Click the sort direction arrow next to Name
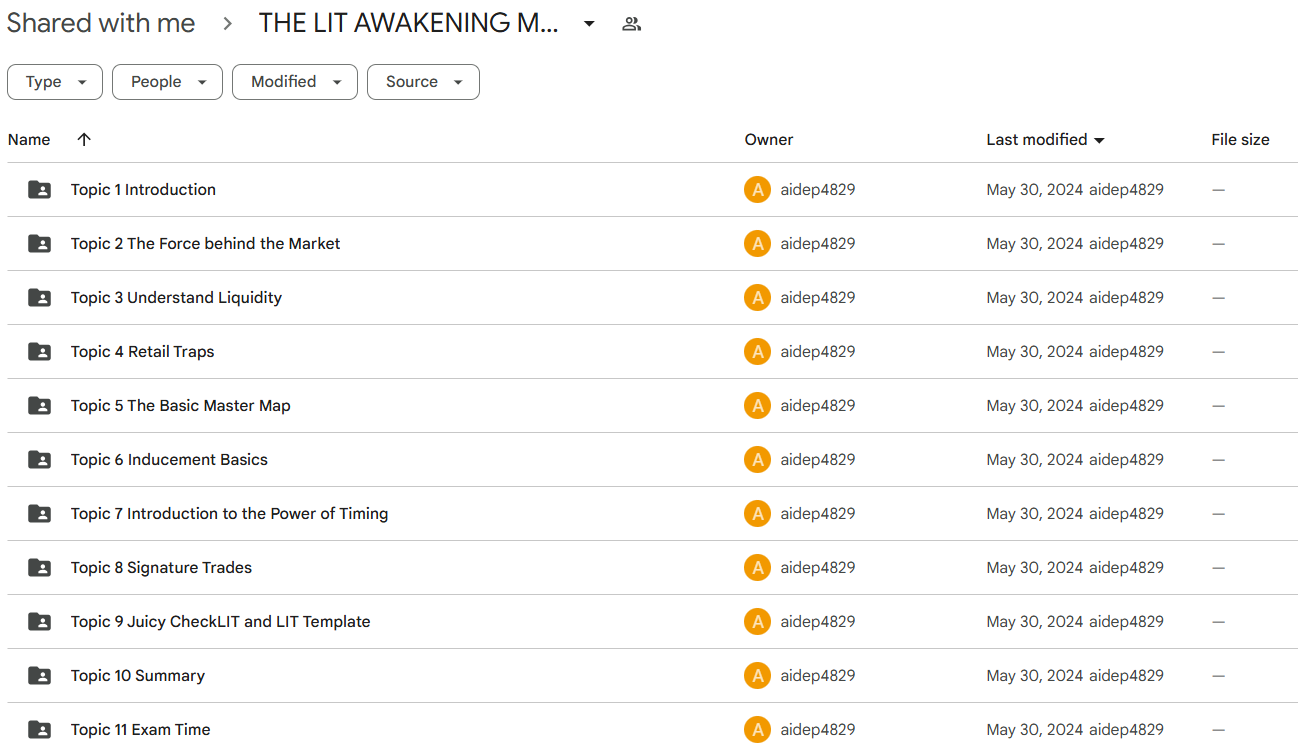The image size is (1298, 756). point(84,139)
